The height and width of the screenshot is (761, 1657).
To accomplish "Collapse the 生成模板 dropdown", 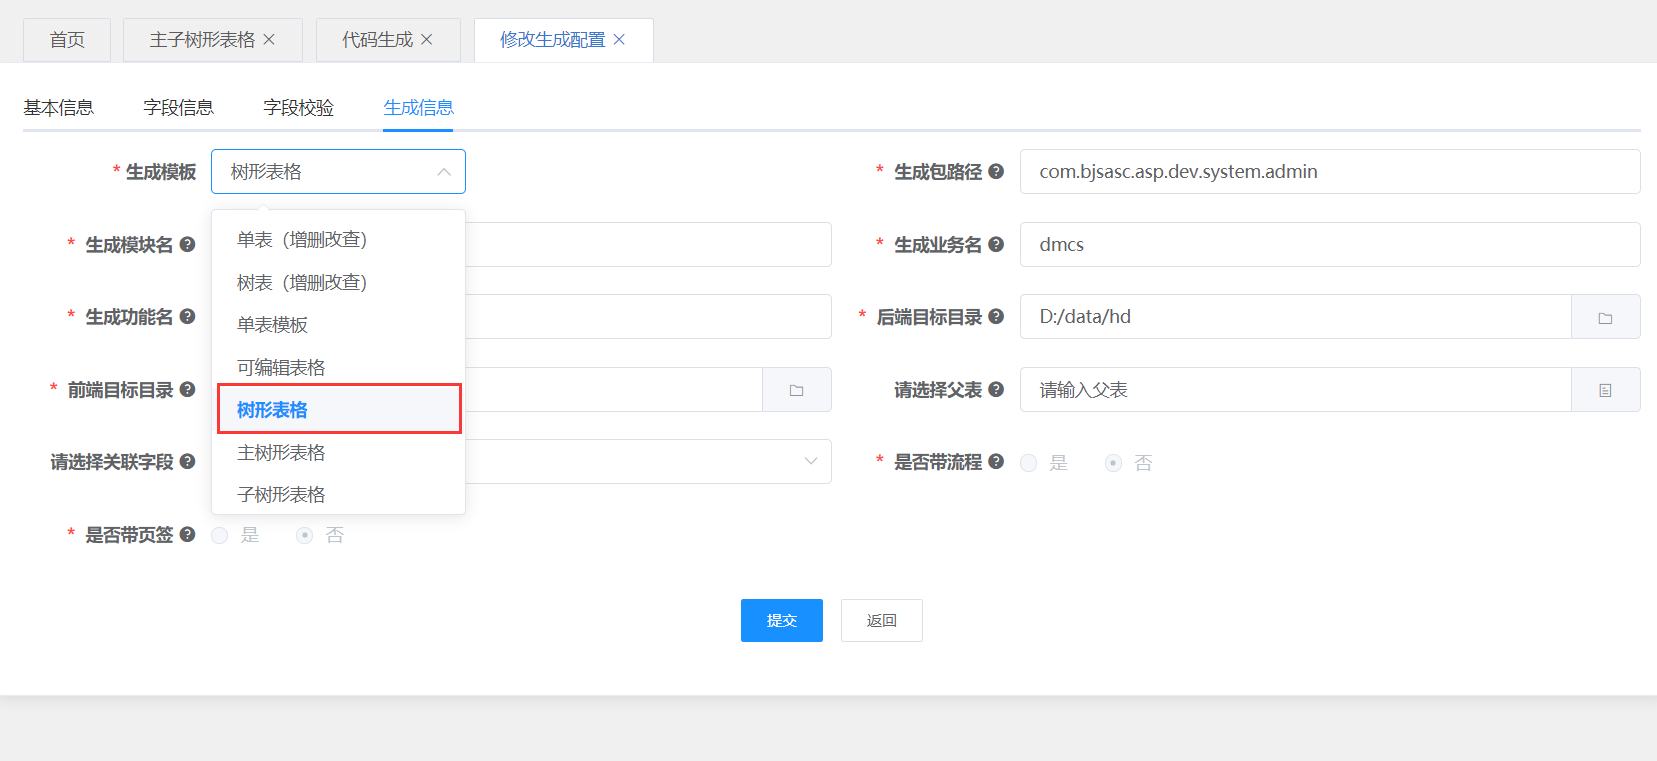I will point(444,172).
